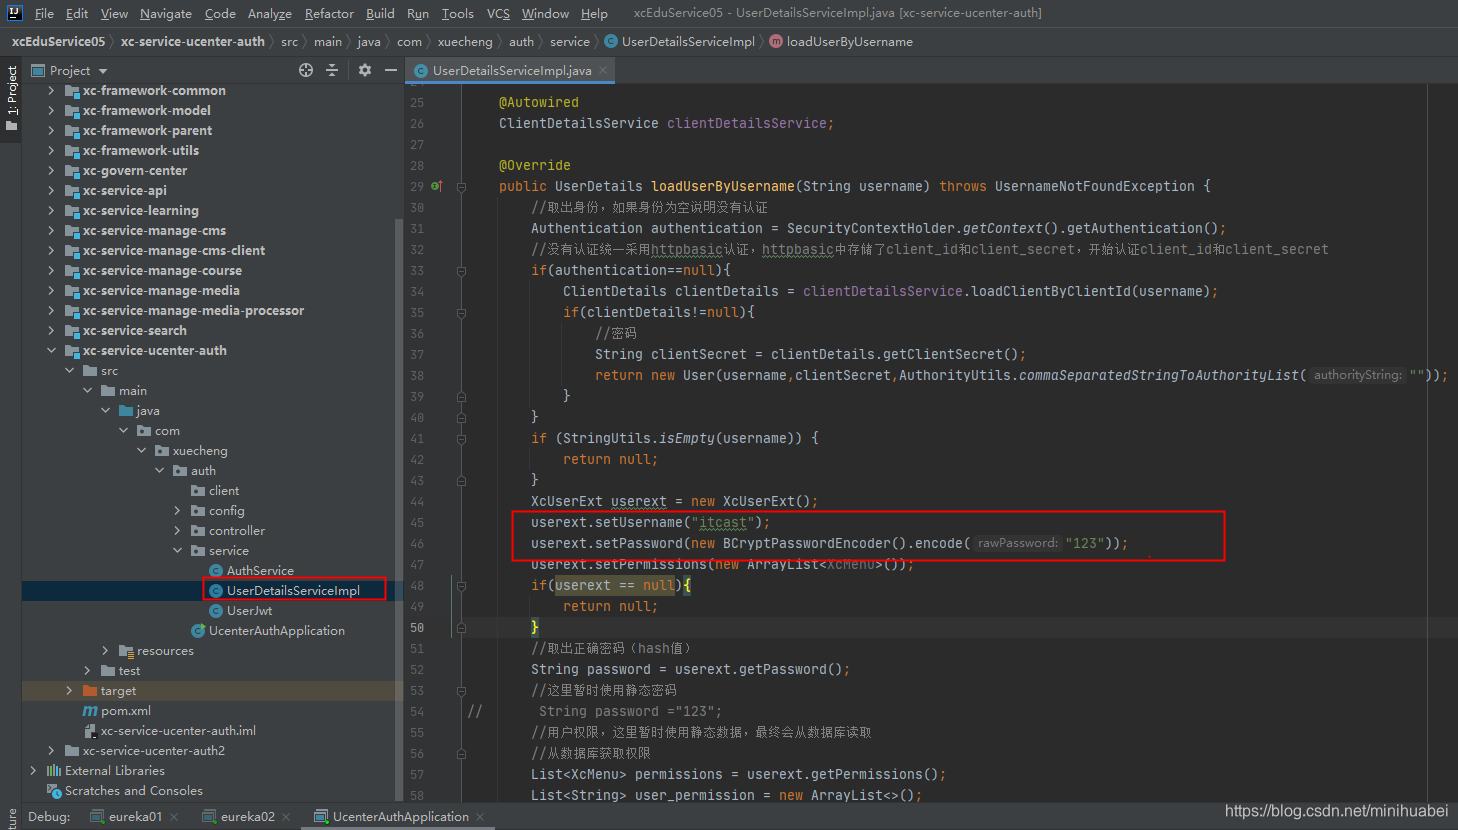Image resolution: width=1458 pixels, height=830 pixels.
Task: Expand xc-service-ucenter-auth2 module
Action: click(x=51, y=750)
